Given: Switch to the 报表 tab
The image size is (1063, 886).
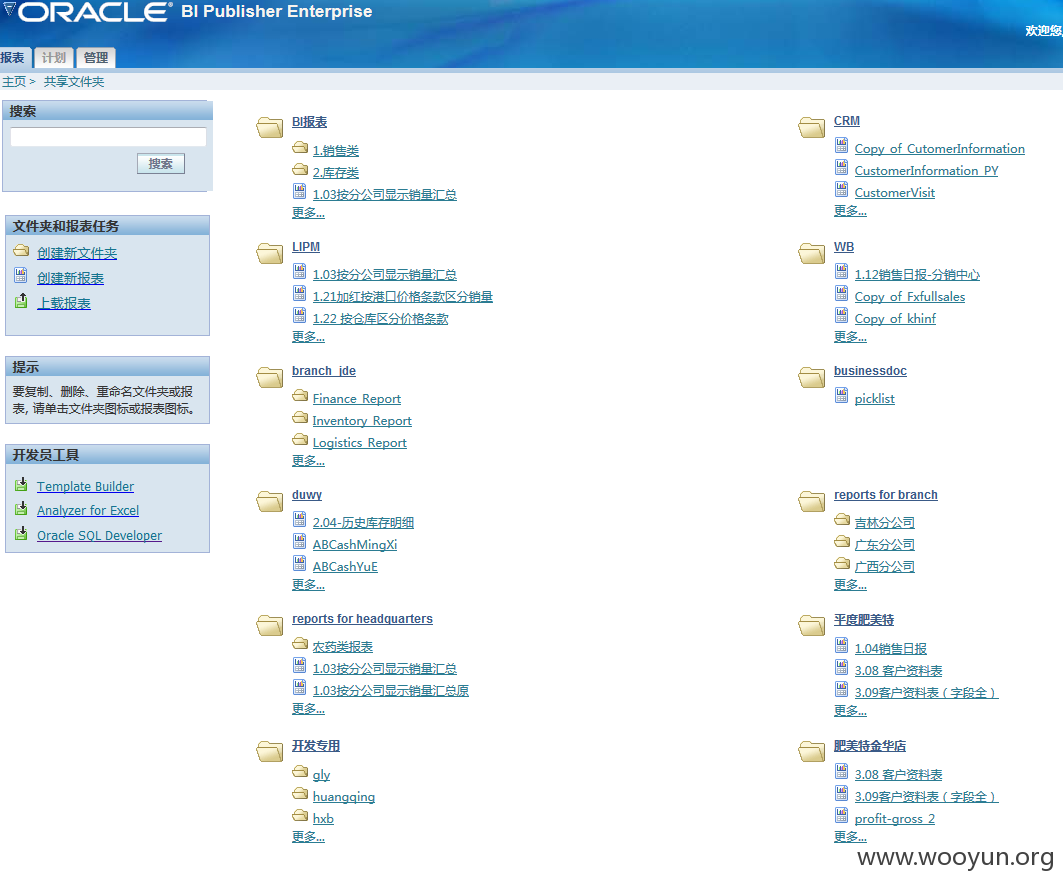Looking at the screenshot, I should point(13,58).
